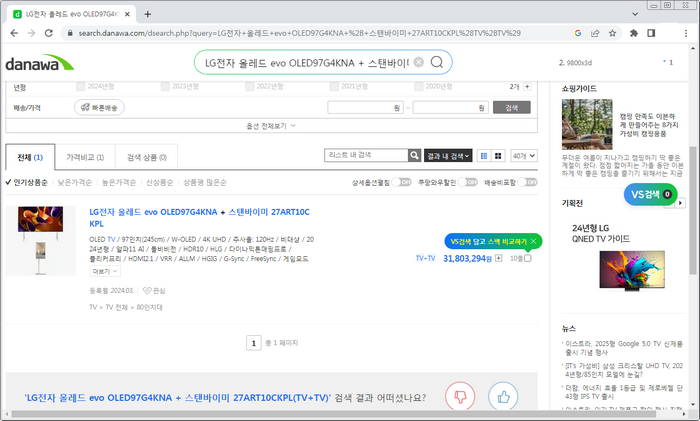
Task: Click the list search magnifier button
Action: pos(415,155)
